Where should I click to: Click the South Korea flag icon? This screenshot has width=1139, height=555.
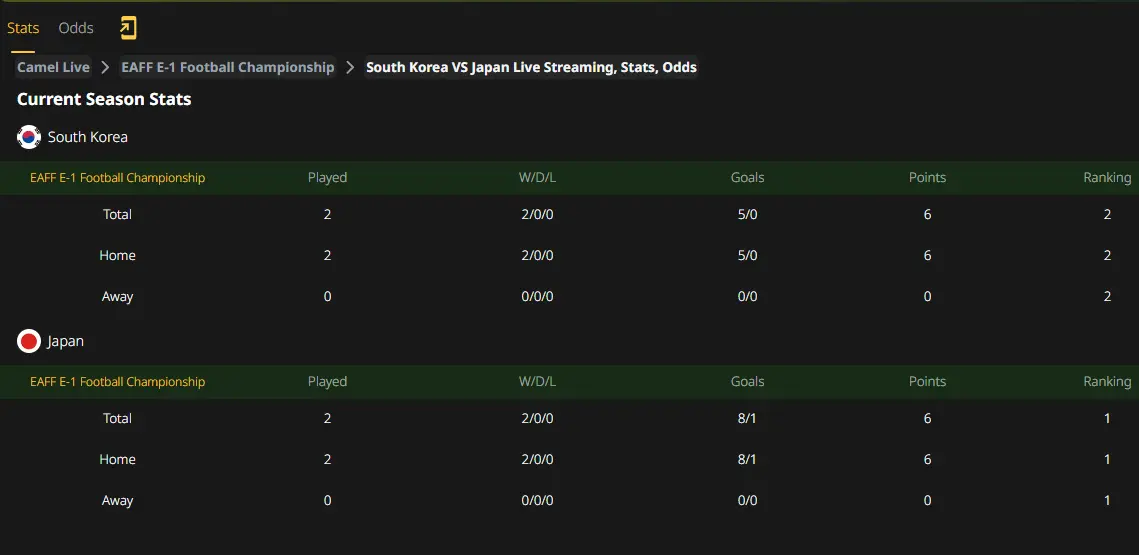pos(29,137)
